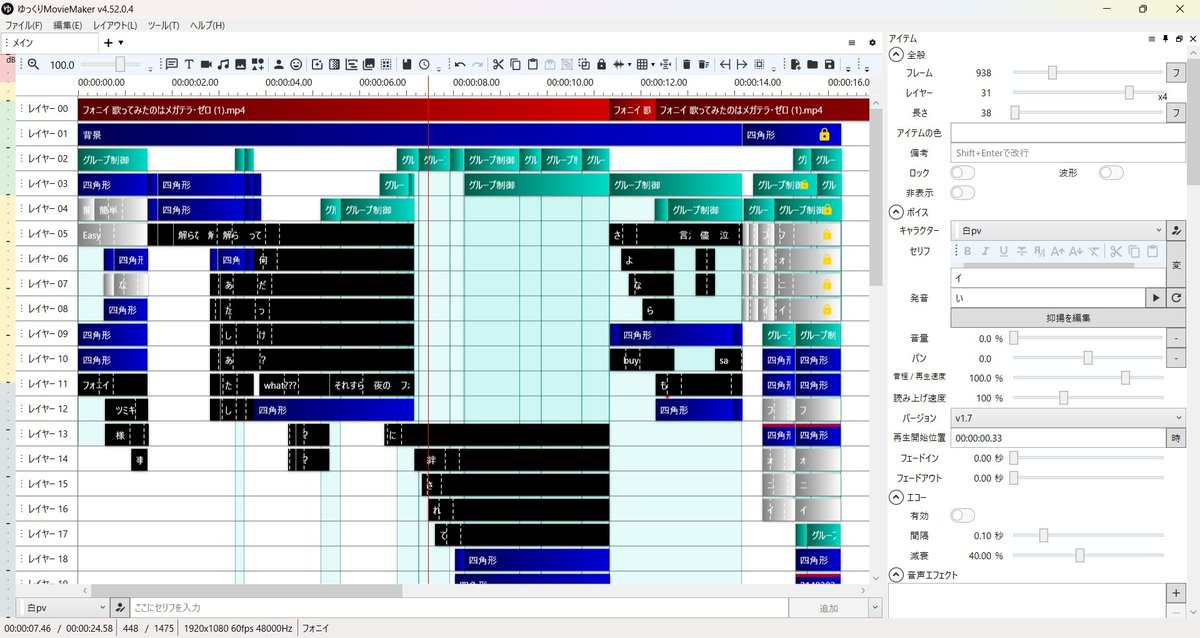Apply bold in セリフ formatting bar
The width and height of the screenshot is (1200, 638).
coord(967,251)
